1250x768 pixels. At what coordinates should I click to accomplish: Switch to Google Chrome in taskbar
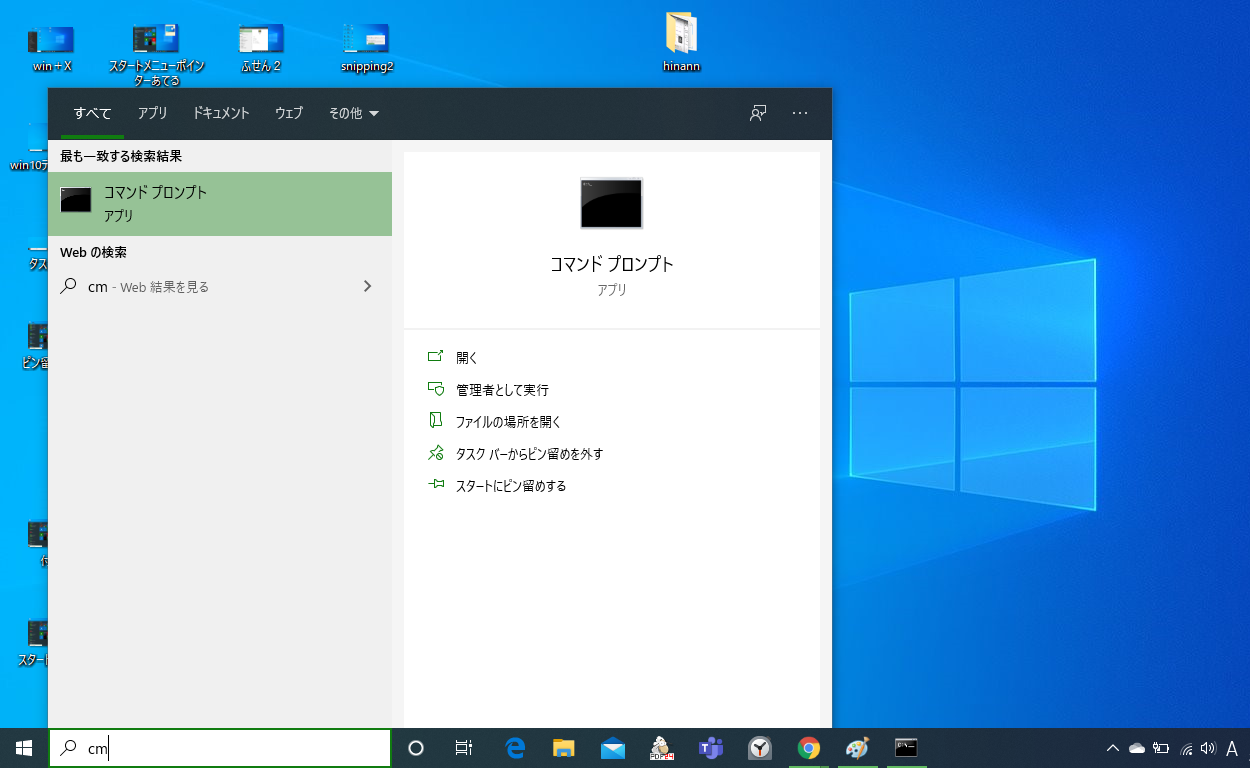pyautogui.click(x=809, y=748)
